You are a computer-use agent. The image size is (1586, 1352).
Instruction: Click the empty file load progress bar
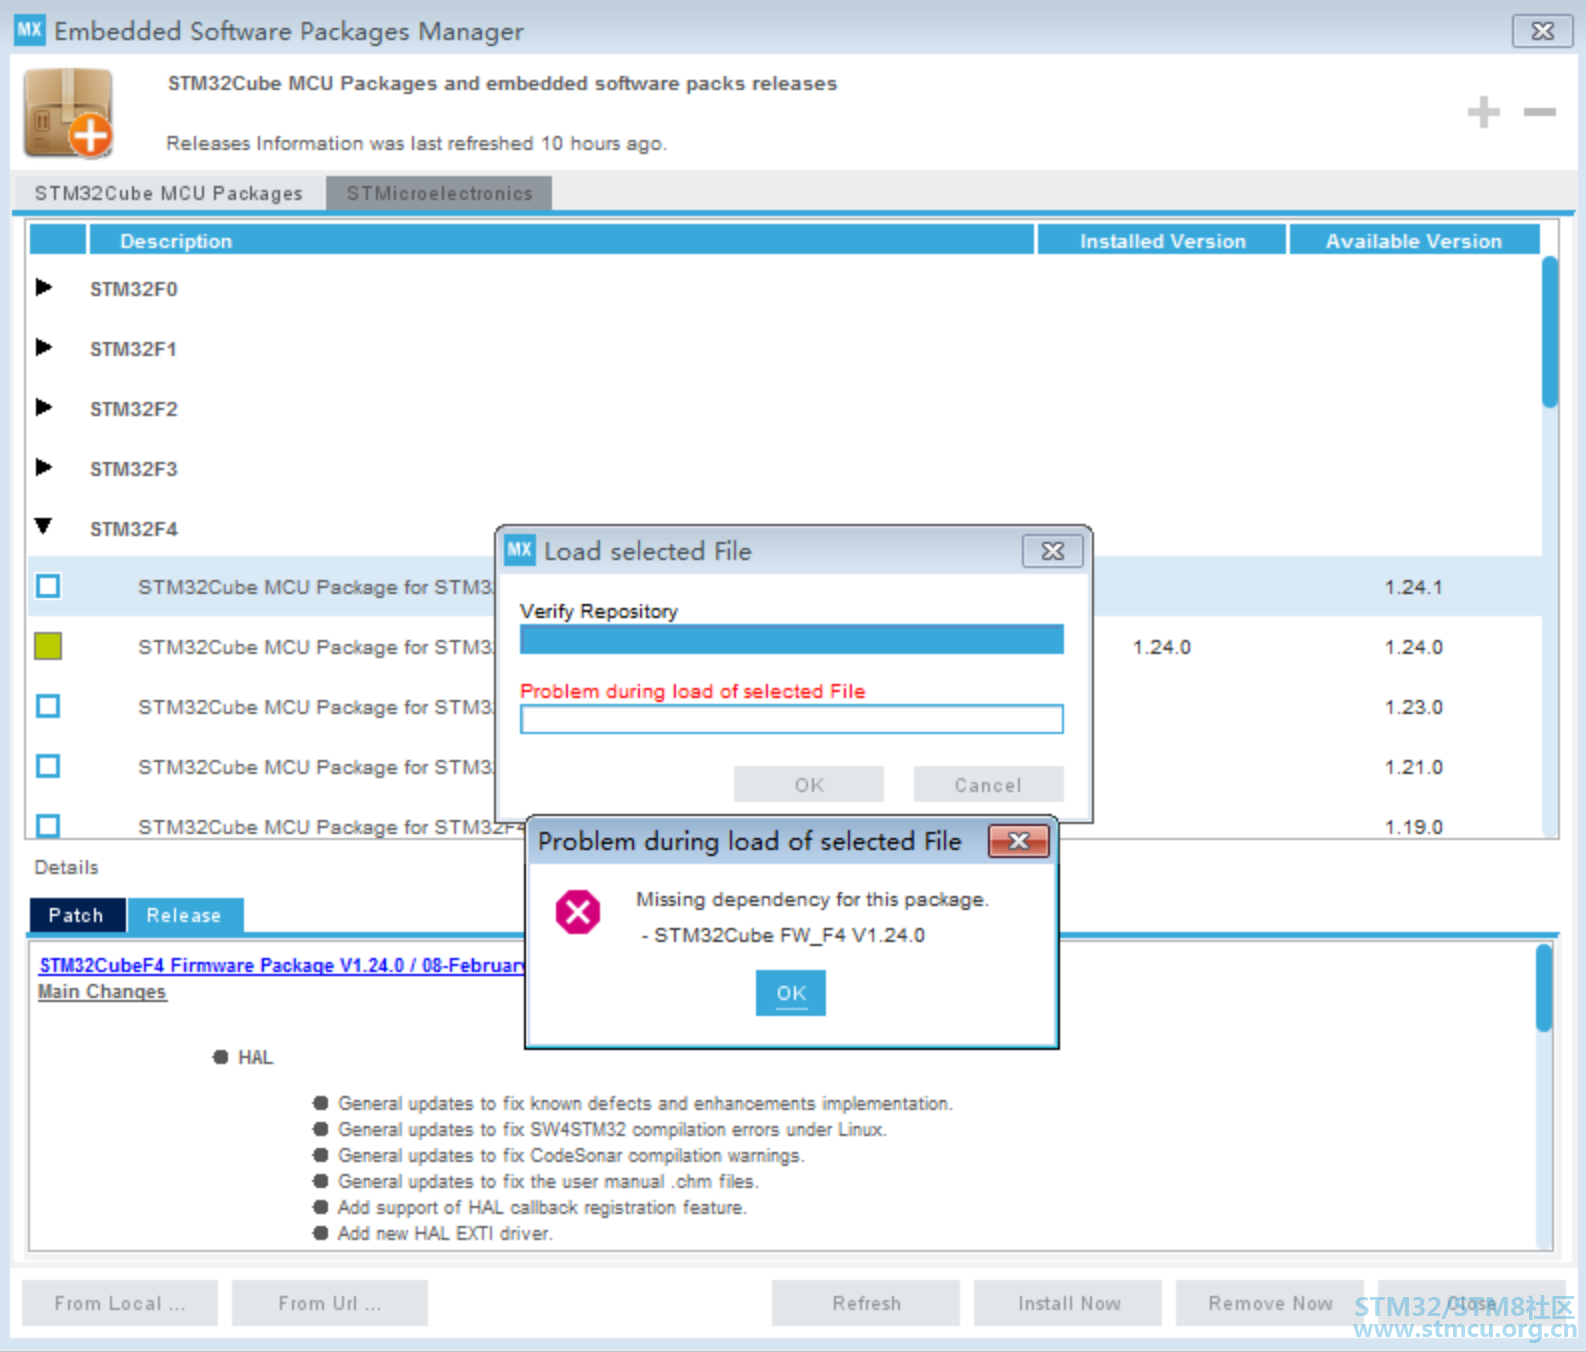point(791,719)
